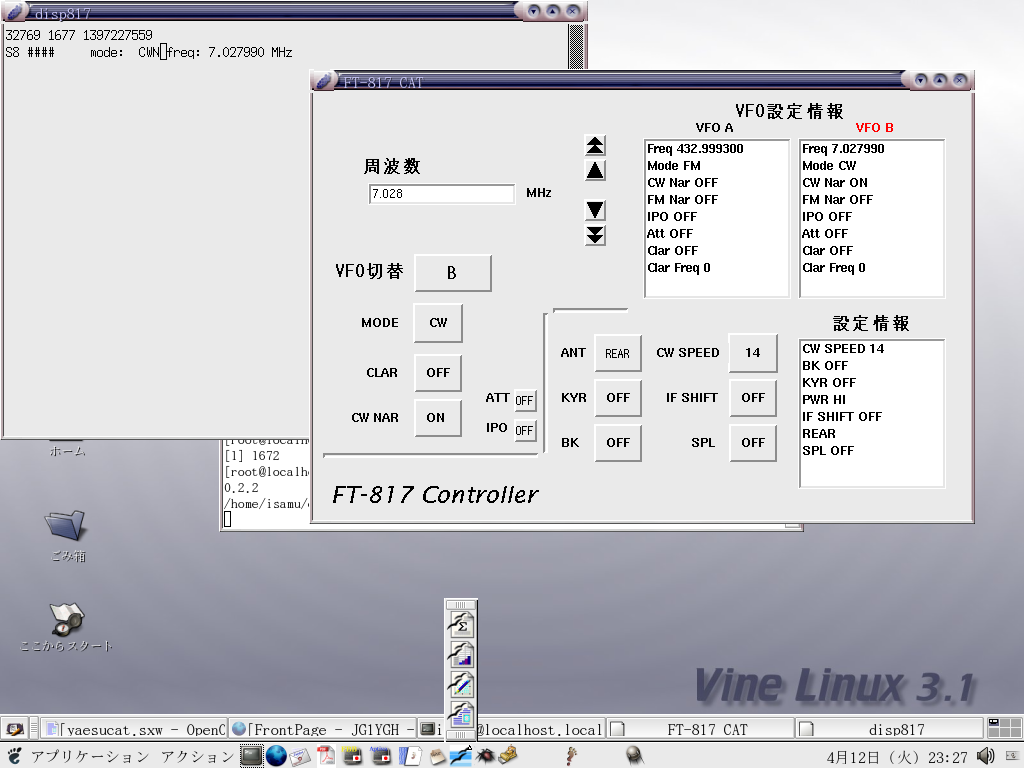
Task: Click 'Freq 7.027990' in the VFO B list
Action: pyautogui.click(x=843, y=149)
